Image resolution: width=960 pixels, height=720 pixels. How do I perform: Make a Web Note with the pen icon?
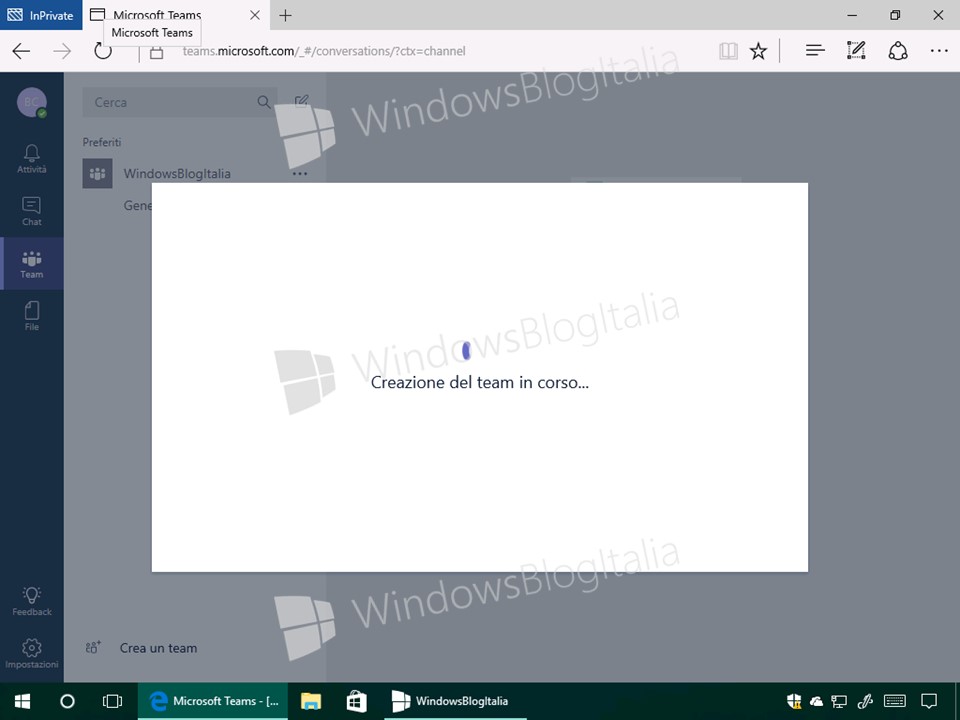[x=856, y=51]
